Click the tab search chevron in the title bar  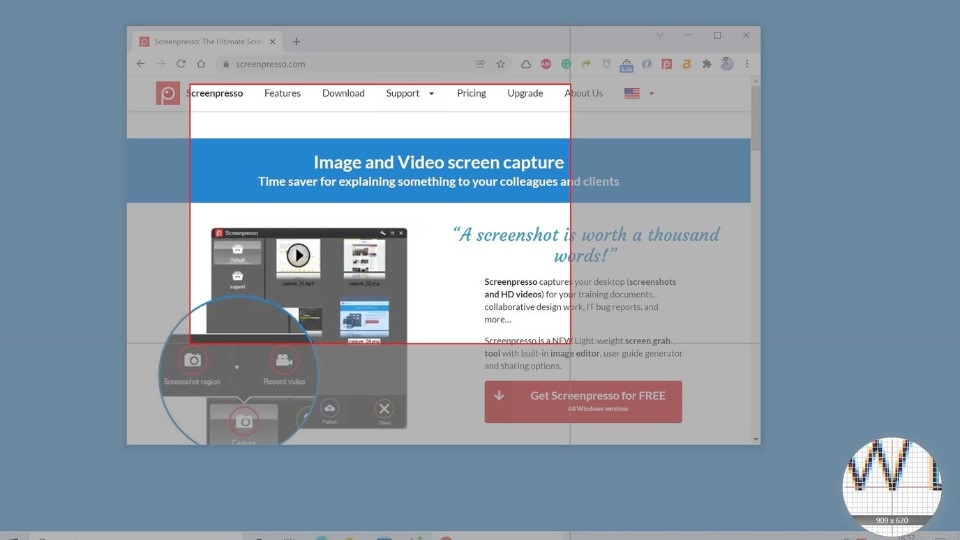point(659,35)
